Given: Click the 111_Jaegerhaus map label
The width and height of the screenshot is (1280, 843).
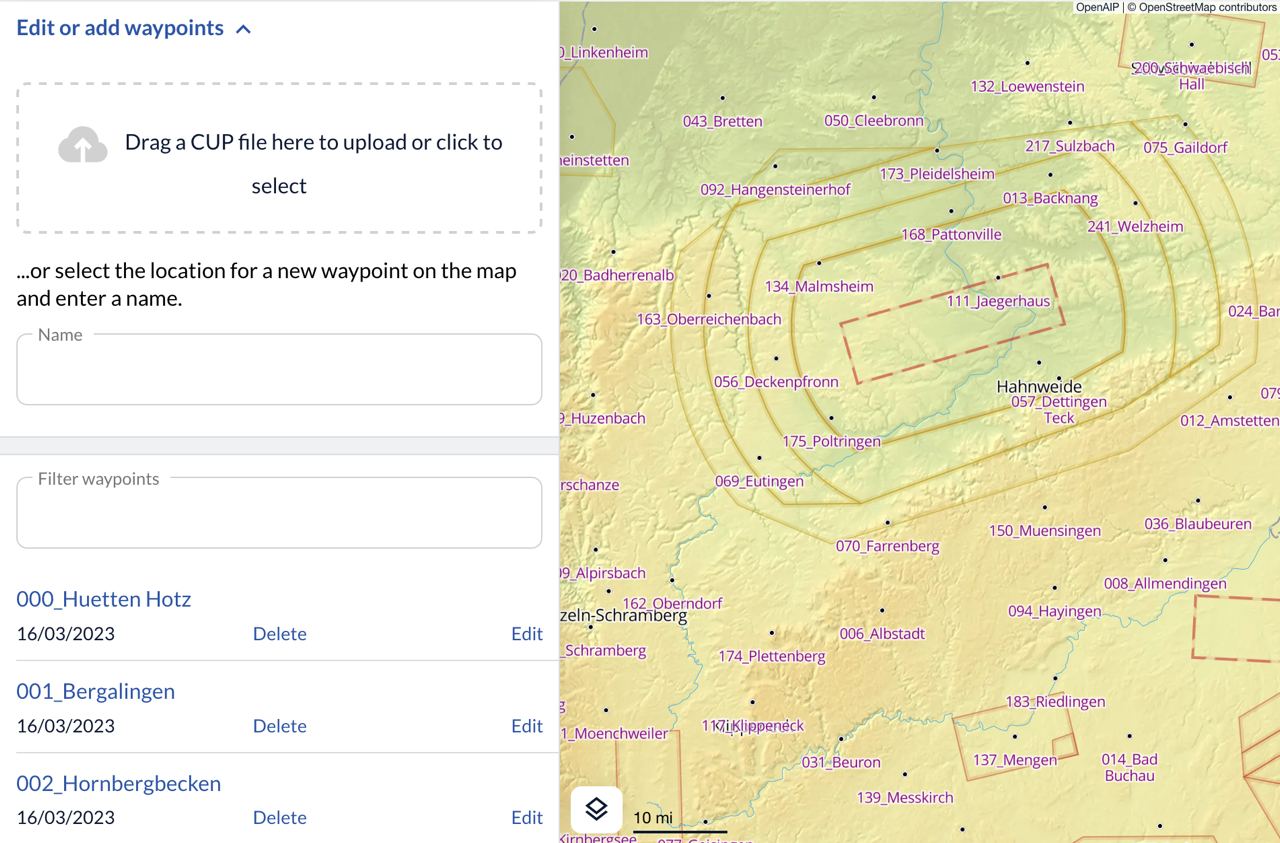Looking at the screenshot, I should (998, 301).
